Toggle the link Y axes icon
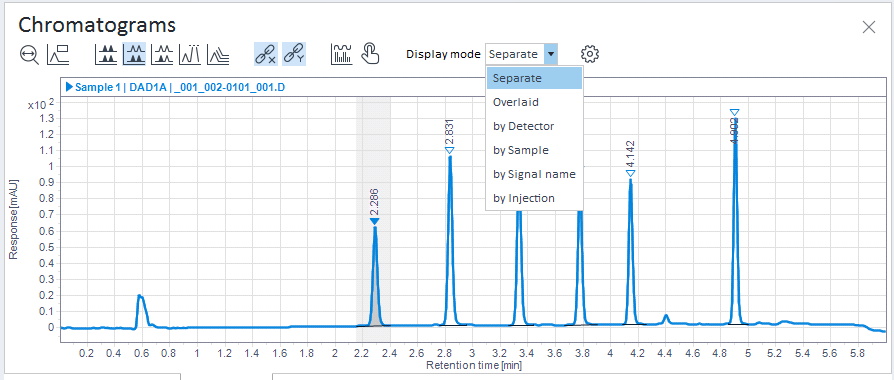The image size is (894, 380). tap(294, 54)
